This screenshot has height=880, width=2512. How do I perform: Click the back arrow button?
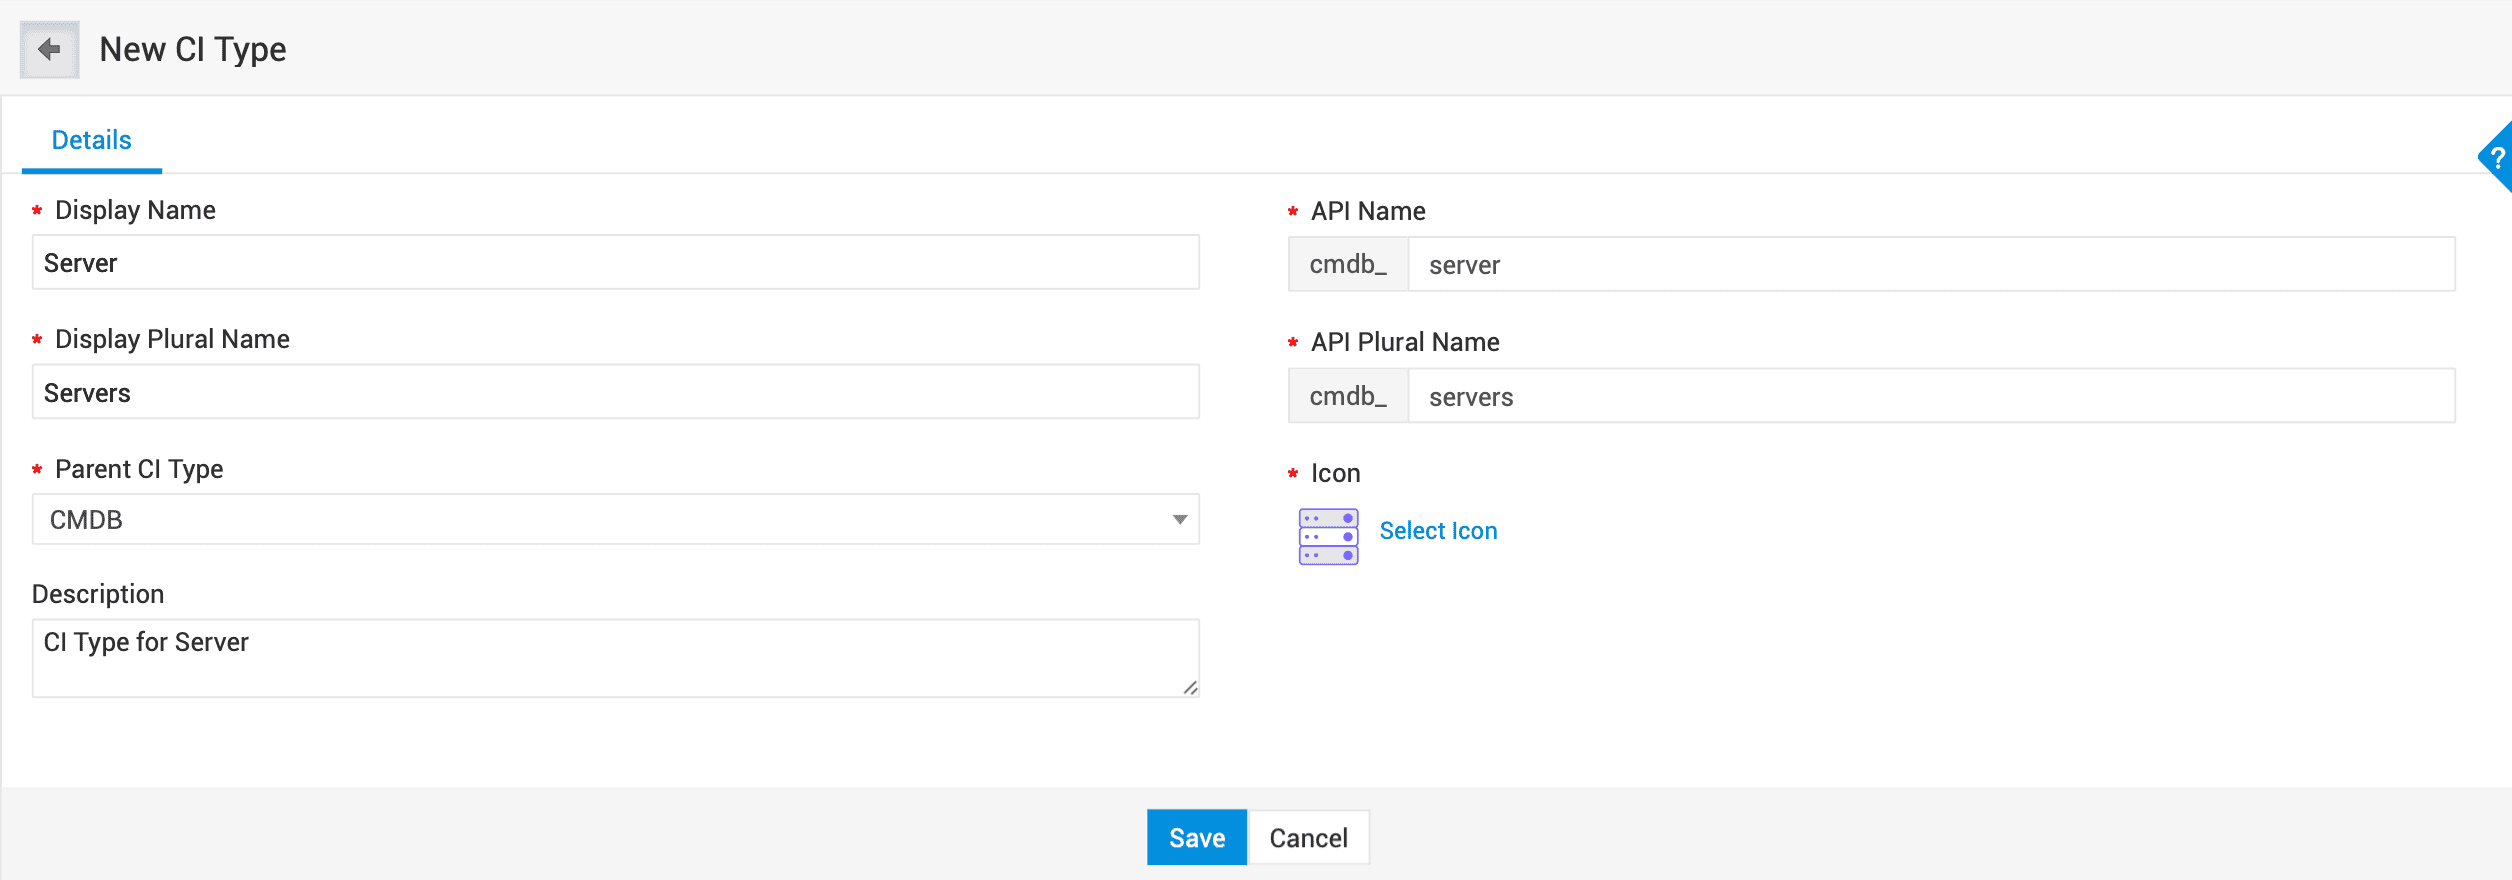(49, 49)
